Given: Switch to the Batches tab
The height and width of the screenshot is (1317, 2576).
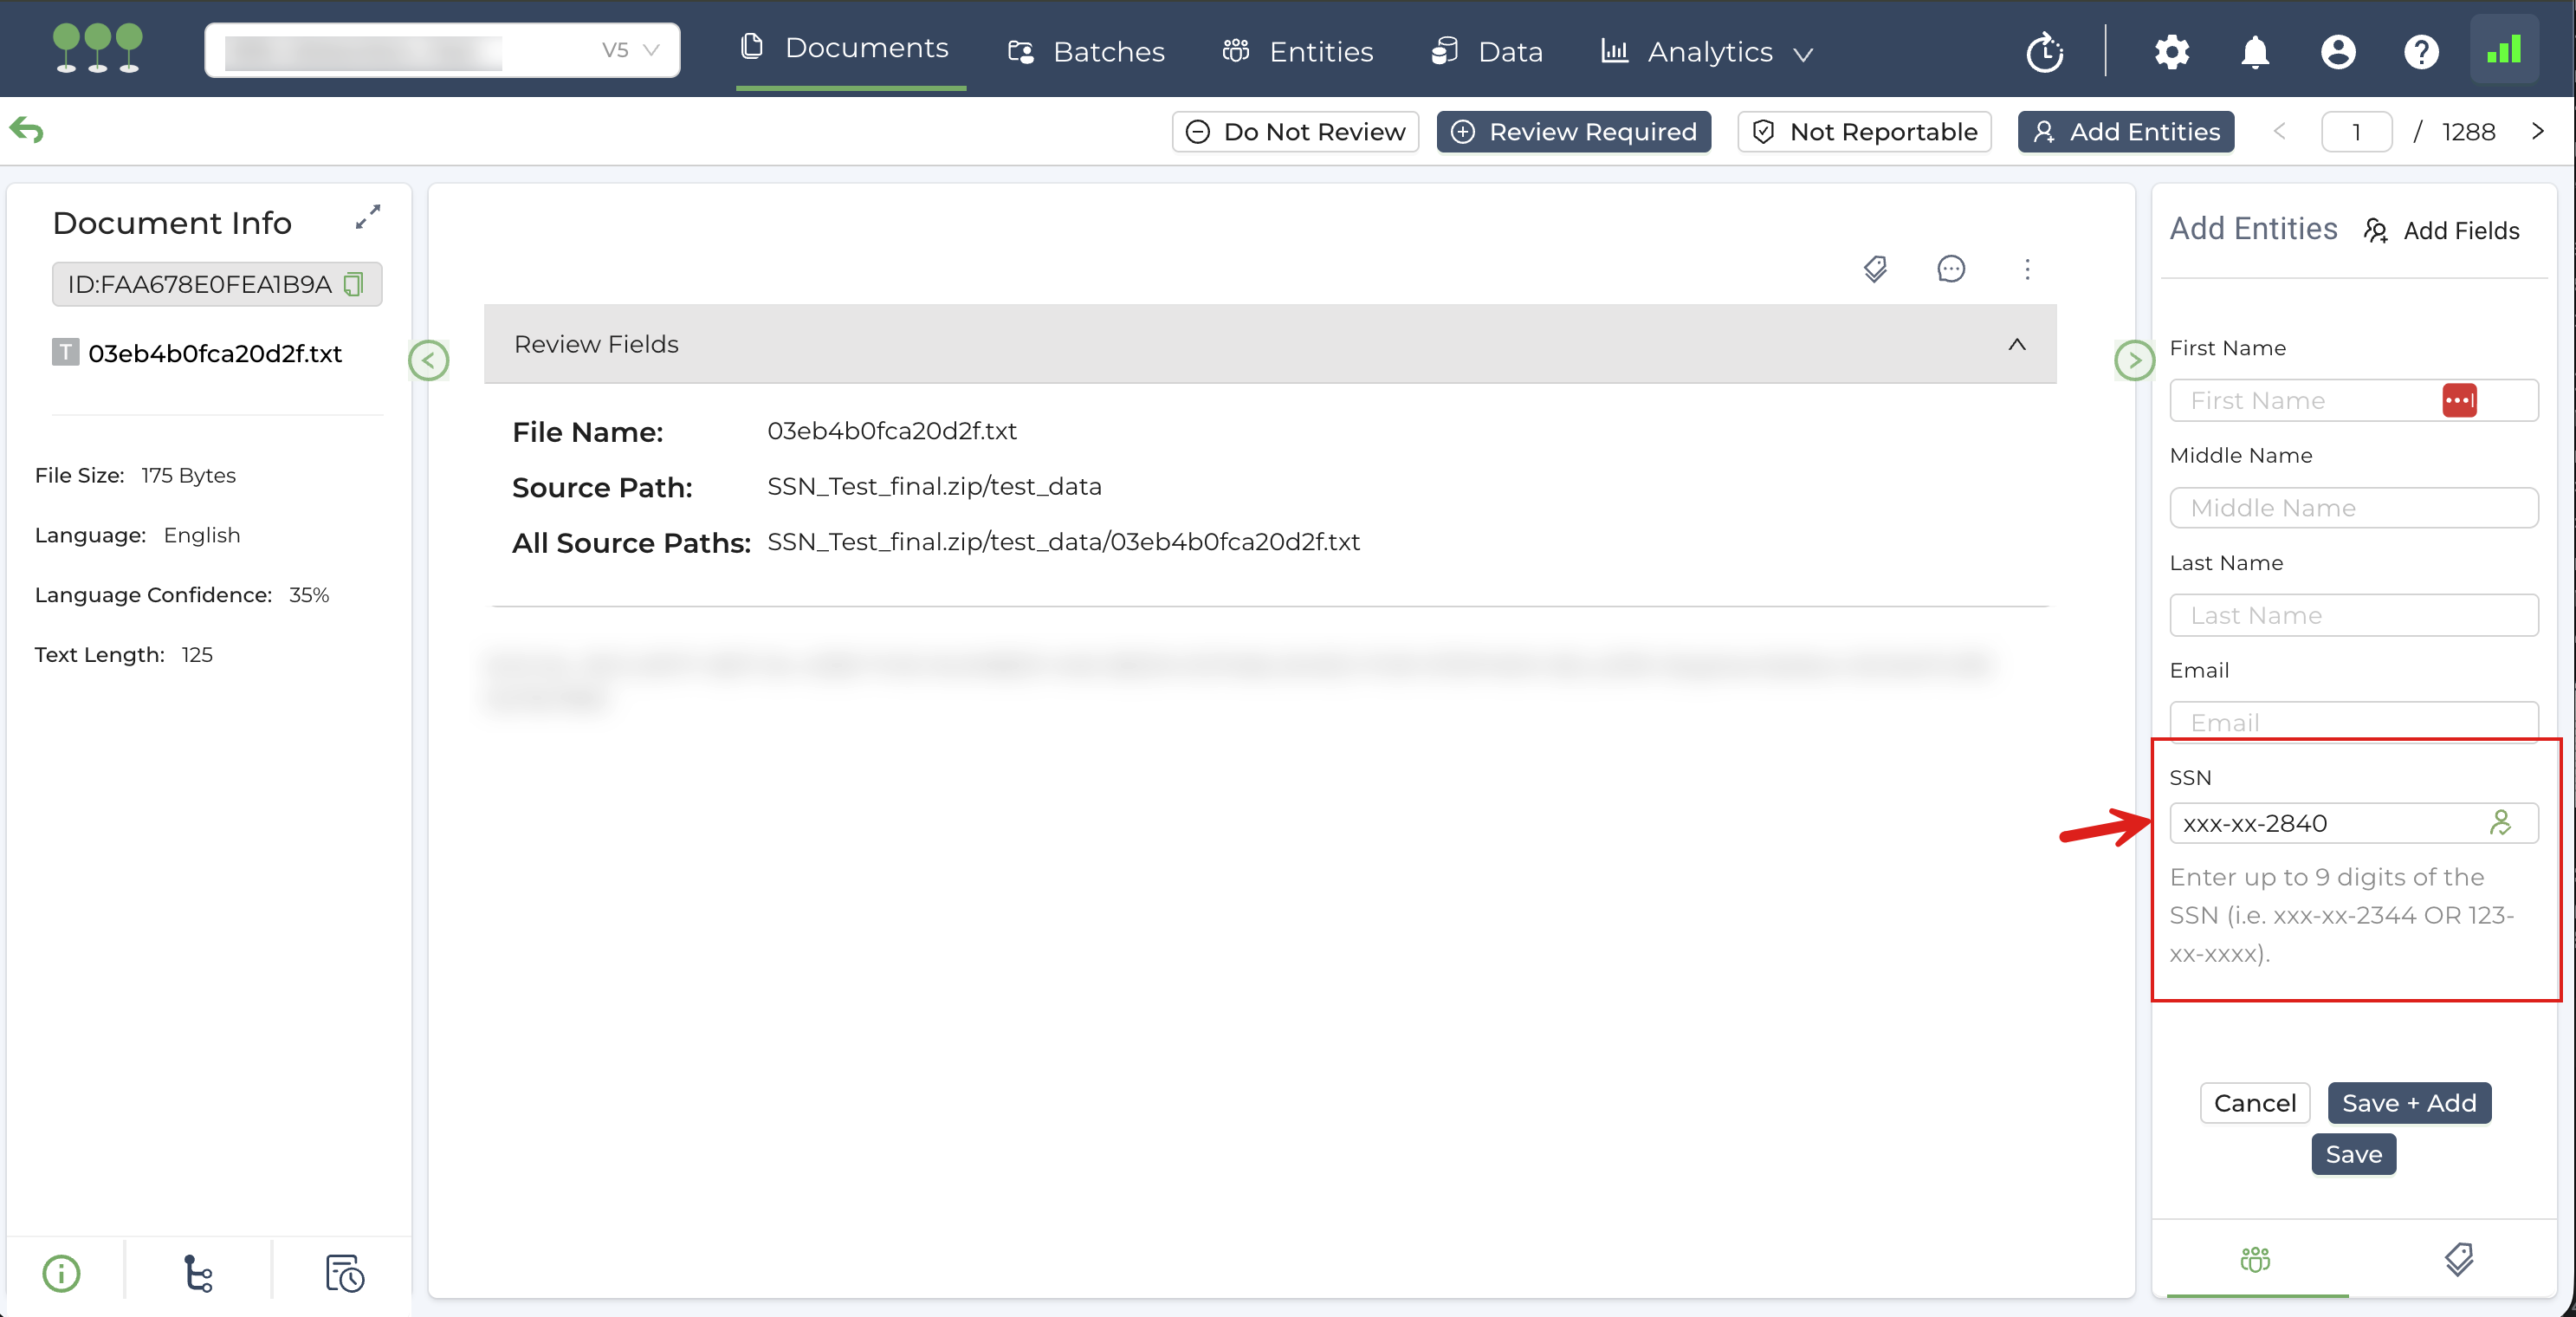Looking at the screenshot, I should click(x=1086, y=52).
